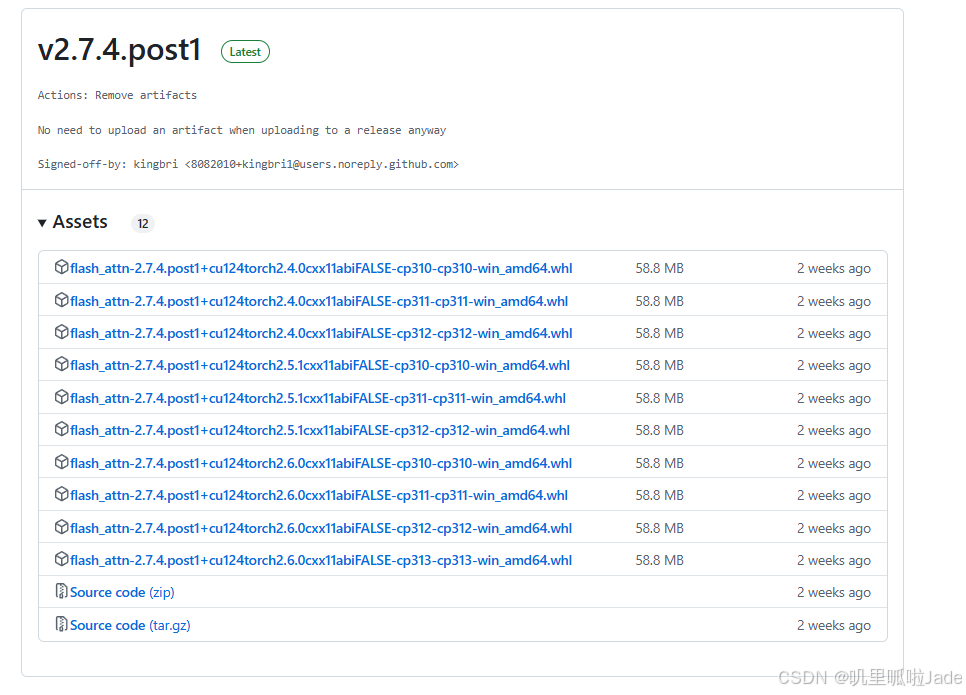Click package icon for torch2.4.0 cp310 wheel

pos(61,267)
